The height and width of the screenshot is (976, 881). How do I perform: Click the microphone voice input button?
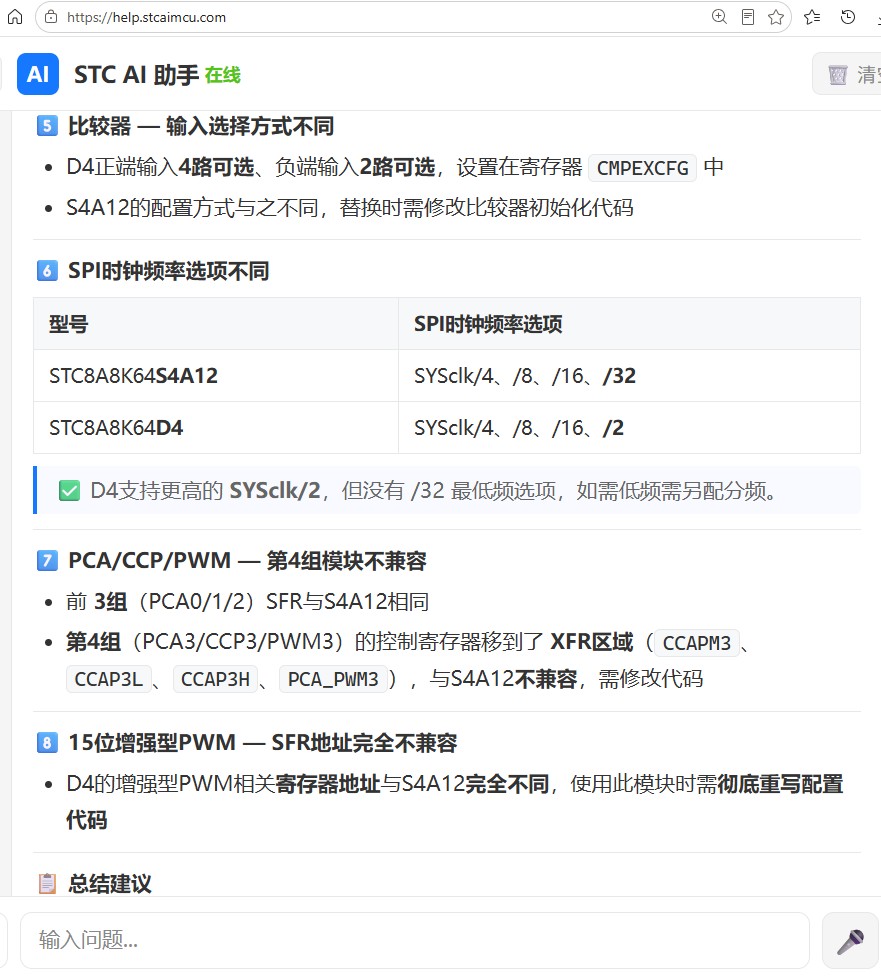coord(851,941)
